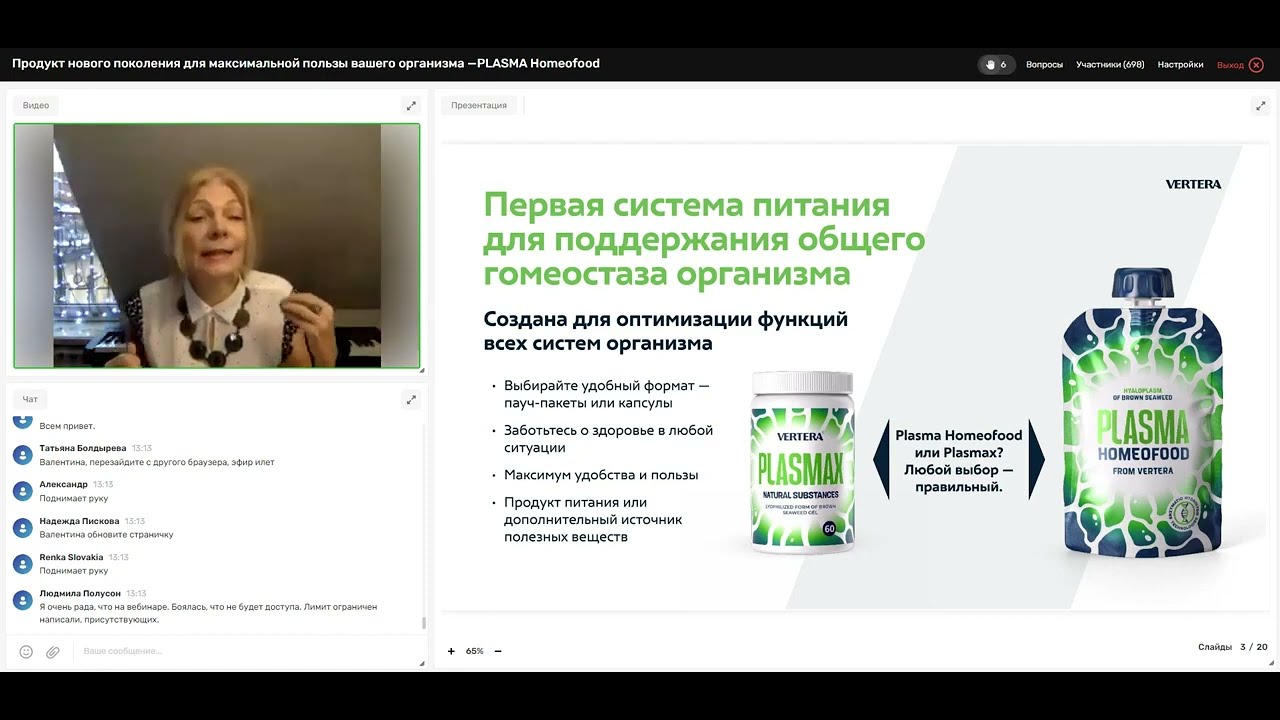Click Renka Slovakia's avatar in chat
1280x720 pixels.
coord(23,563)
